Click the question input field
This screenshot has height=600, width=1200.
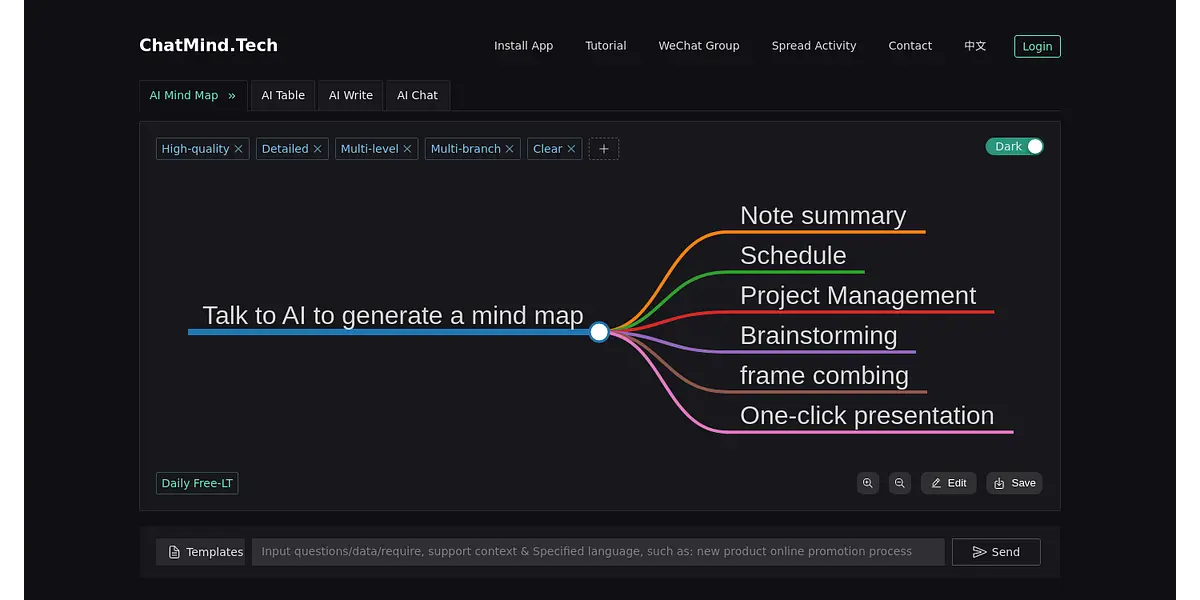(597, 552)
